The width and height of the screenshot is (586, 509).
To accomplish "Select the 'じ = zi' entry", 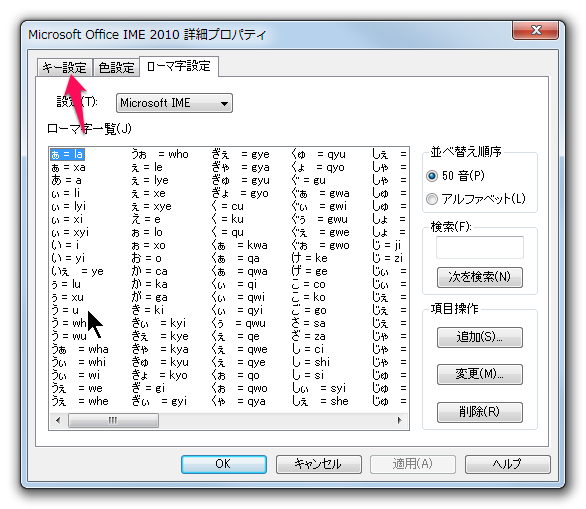I will 387,258.
